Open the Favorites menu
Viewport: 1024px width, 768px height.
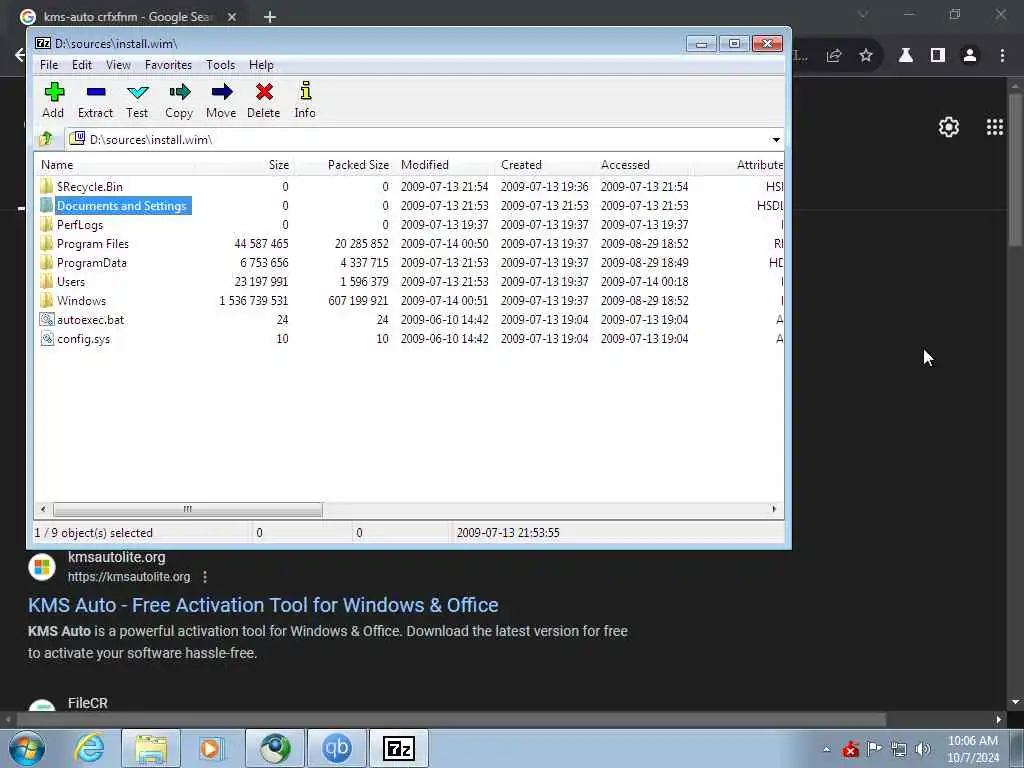[x=168, y=65]
